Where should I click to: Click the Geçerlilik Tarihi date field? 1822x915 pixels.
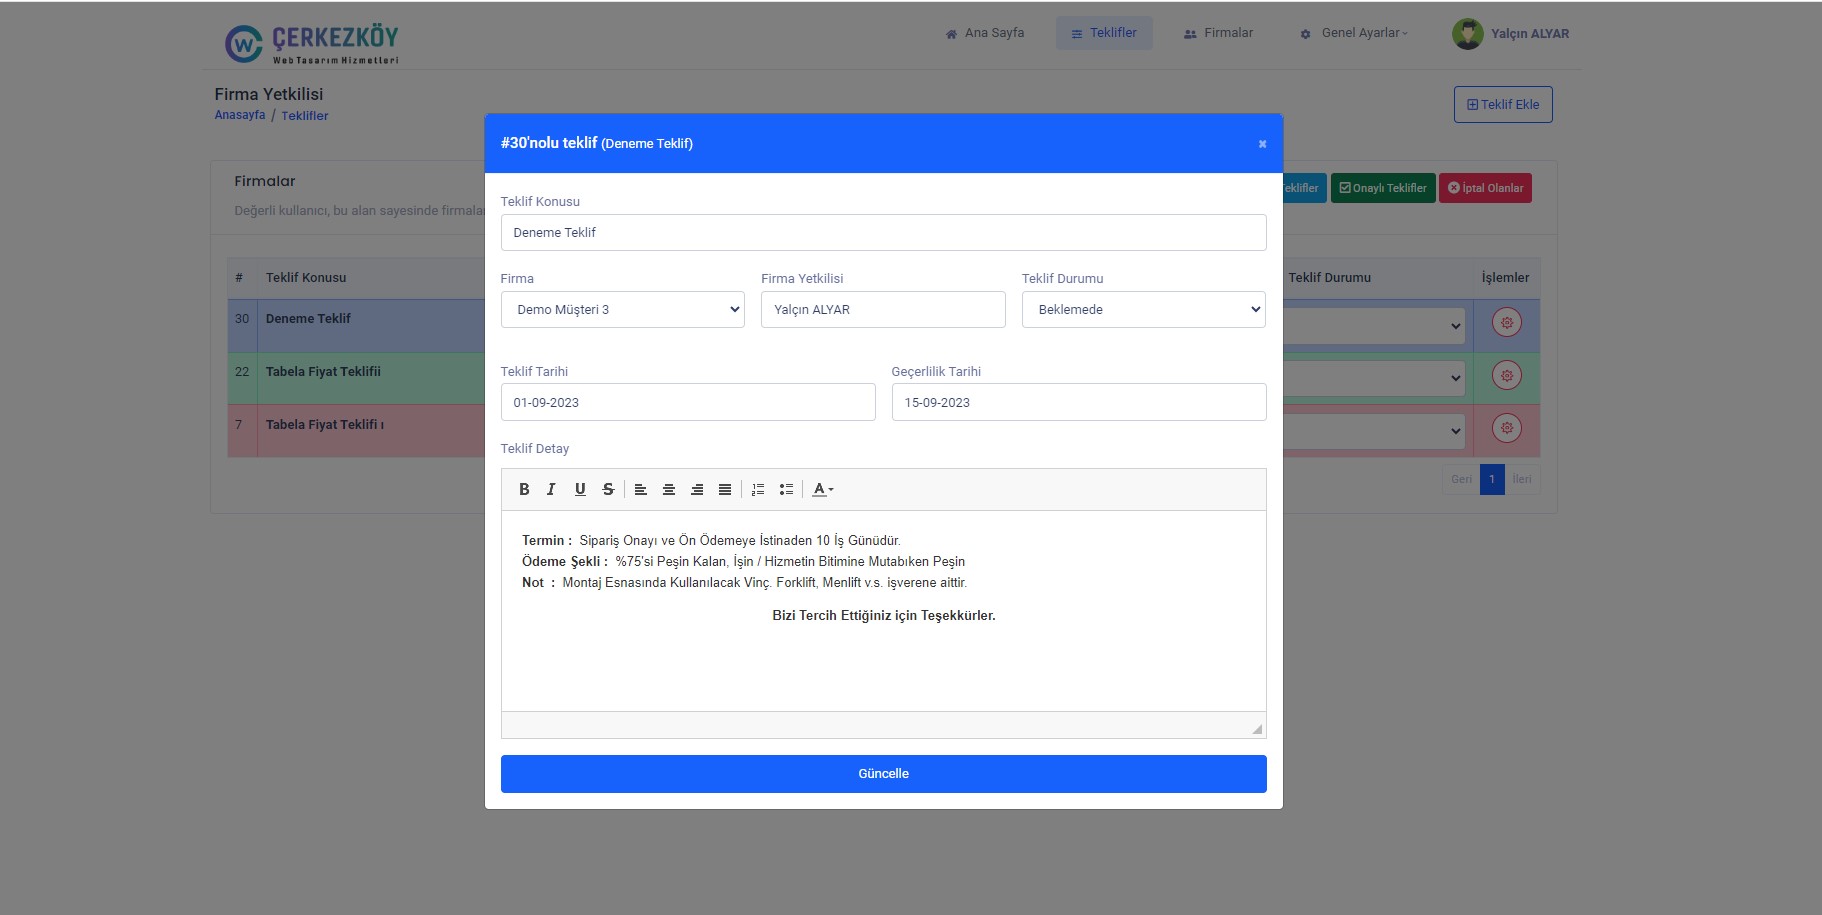point(1078,403)
